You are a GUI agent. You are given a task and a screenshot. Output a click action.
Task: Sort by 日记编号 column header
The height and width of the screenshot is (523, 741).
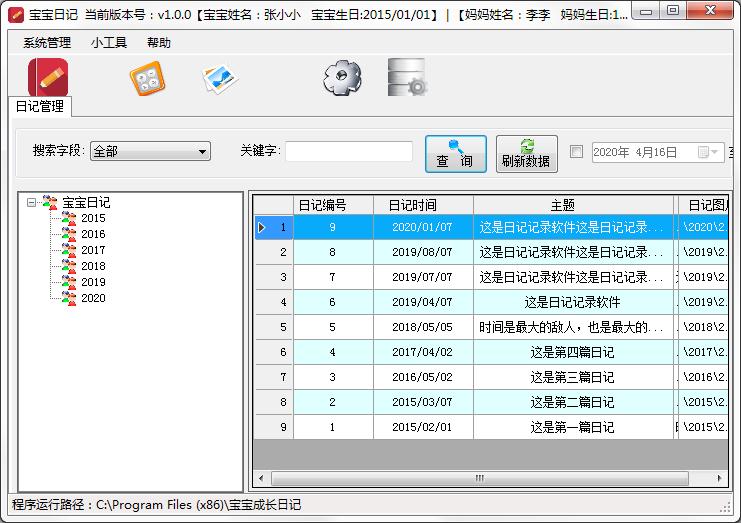[x=333, y=205]
